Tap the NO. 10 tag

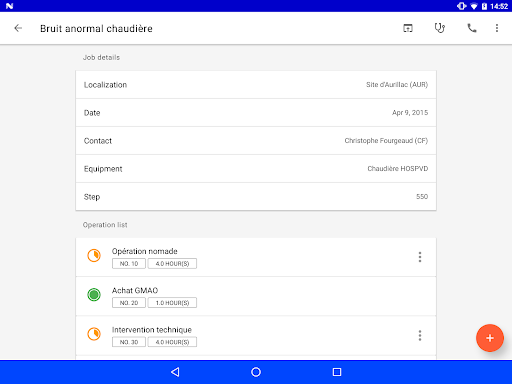click(129, 264)
